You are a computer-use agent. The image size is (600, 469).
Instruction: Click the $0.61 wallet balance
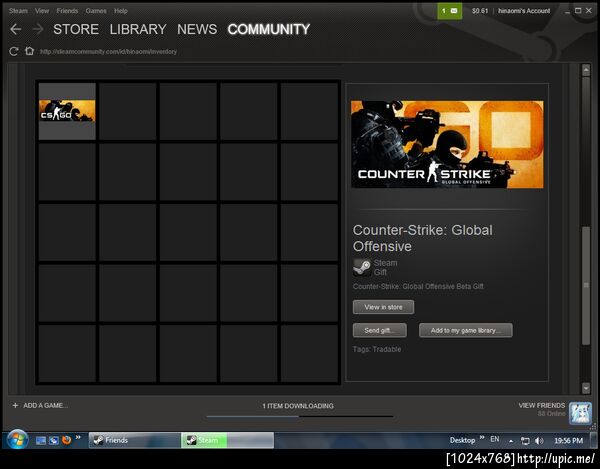[x=480, y=11]
